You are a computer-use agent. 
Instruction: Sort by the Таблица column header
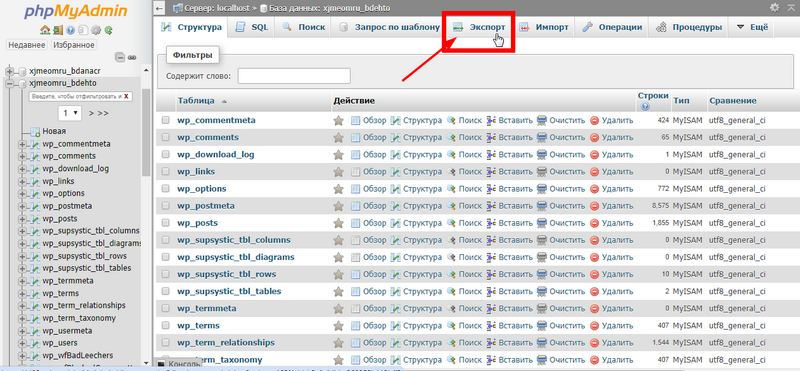(x=196, y=101)
